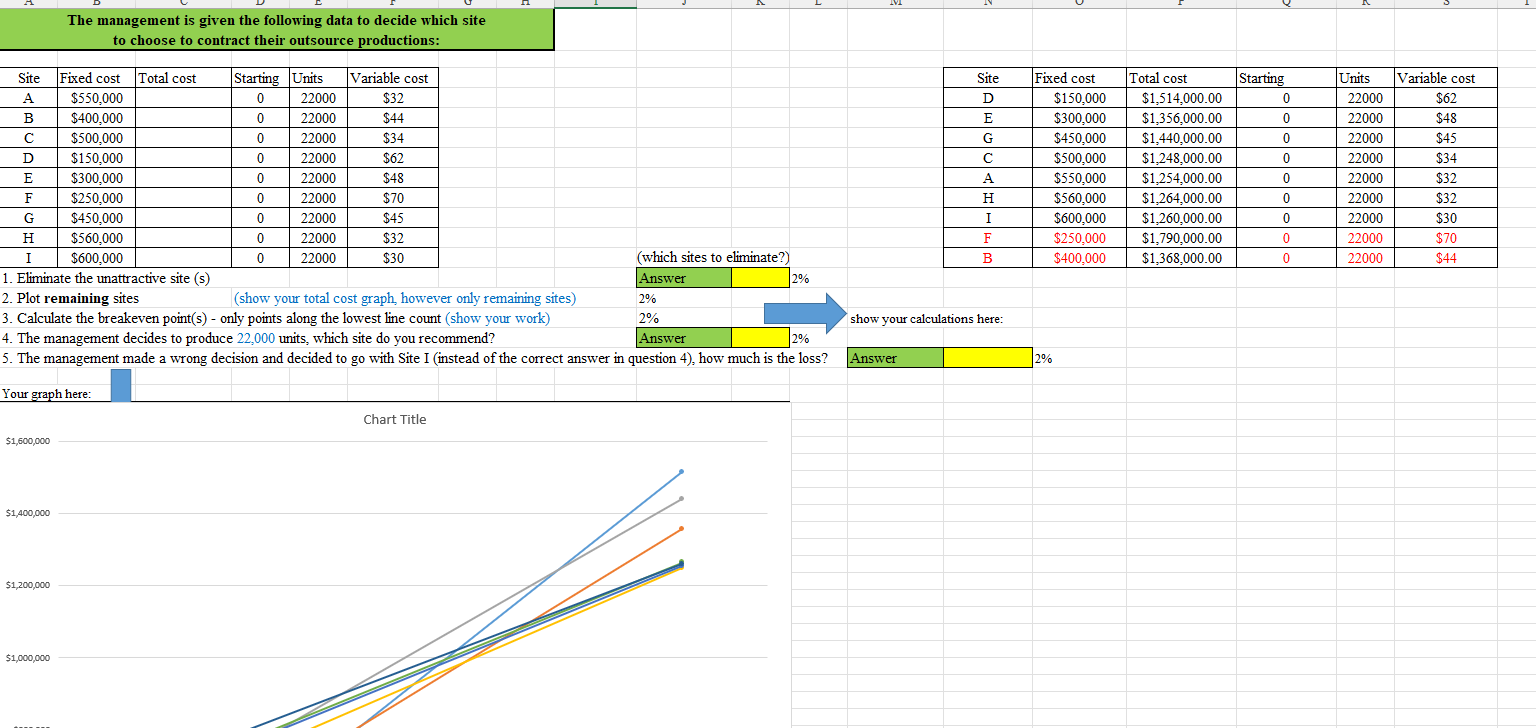Select question 3 about calculating breakeven points
This screenshot has width=1536, height=728.
coord(276,318)
